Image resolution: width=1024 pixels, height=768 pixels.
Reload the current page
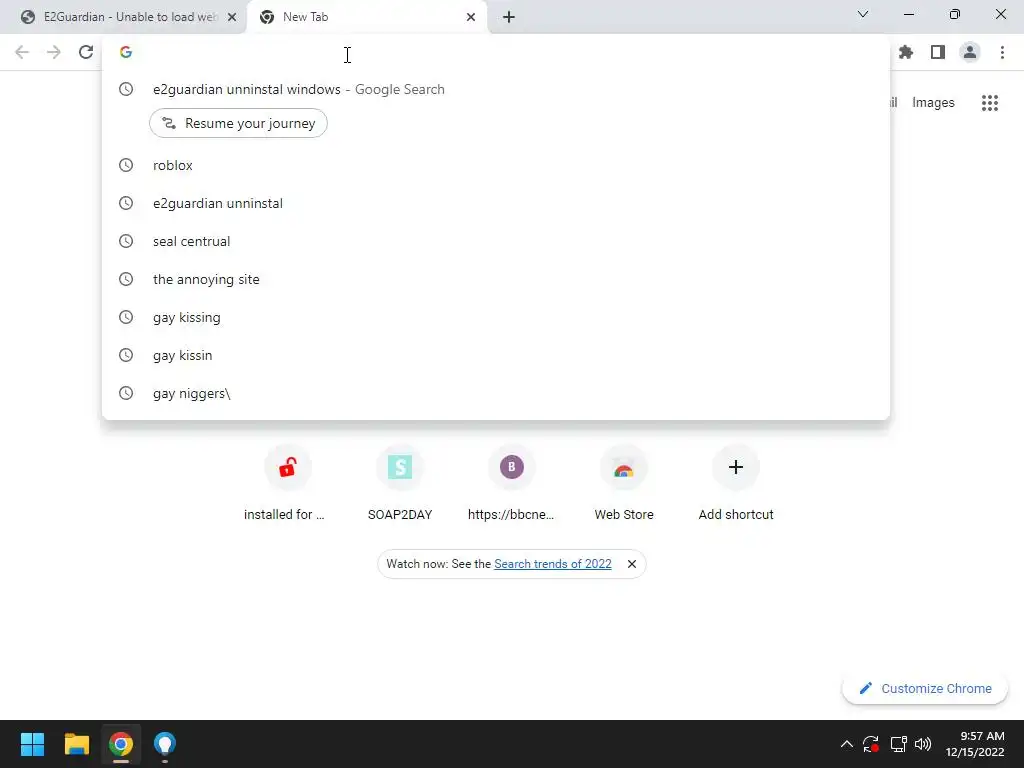click(86, 52)
